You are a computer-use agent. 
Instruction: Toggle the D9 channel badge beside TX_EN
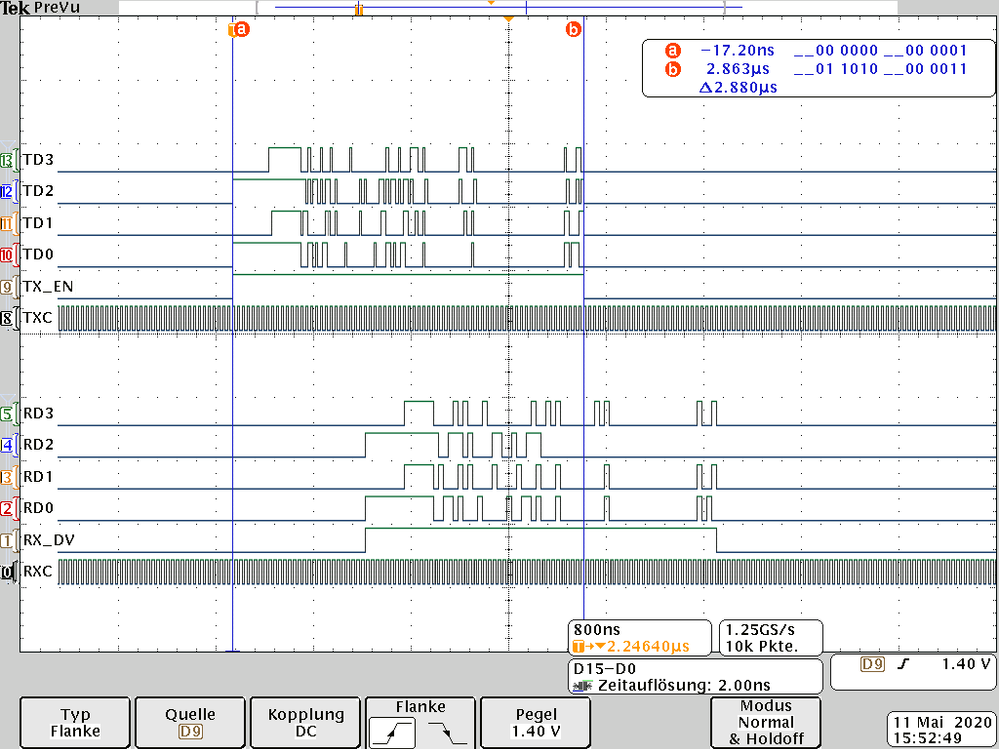coord(8,287)
